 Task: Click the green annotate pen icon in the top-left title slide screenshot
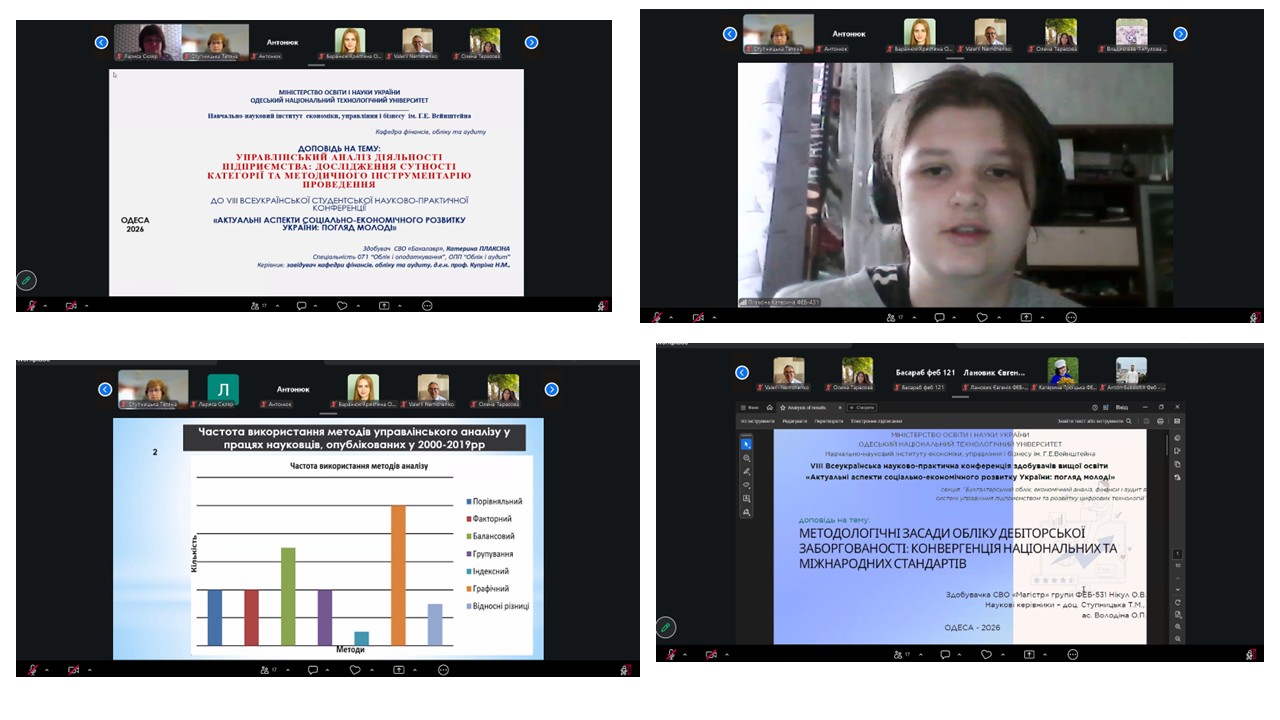[27, 280]
